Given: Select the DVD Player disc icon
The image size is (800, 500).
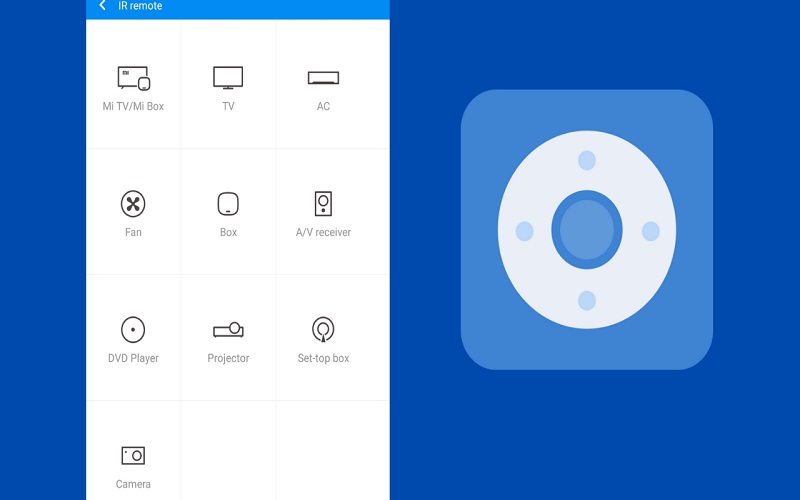Looking at the screenshot, I should [133, 330].
